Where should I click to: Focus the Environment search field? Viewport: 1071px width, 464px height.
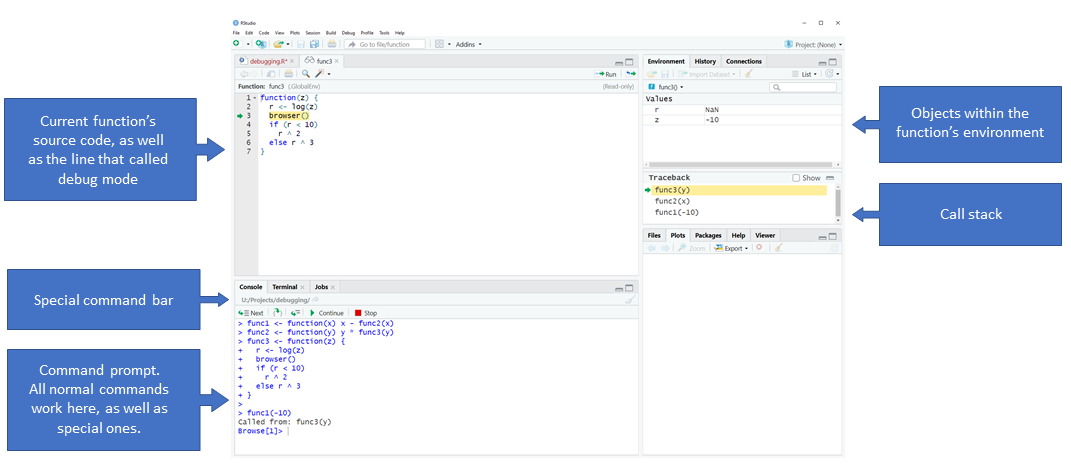point(803,87)
